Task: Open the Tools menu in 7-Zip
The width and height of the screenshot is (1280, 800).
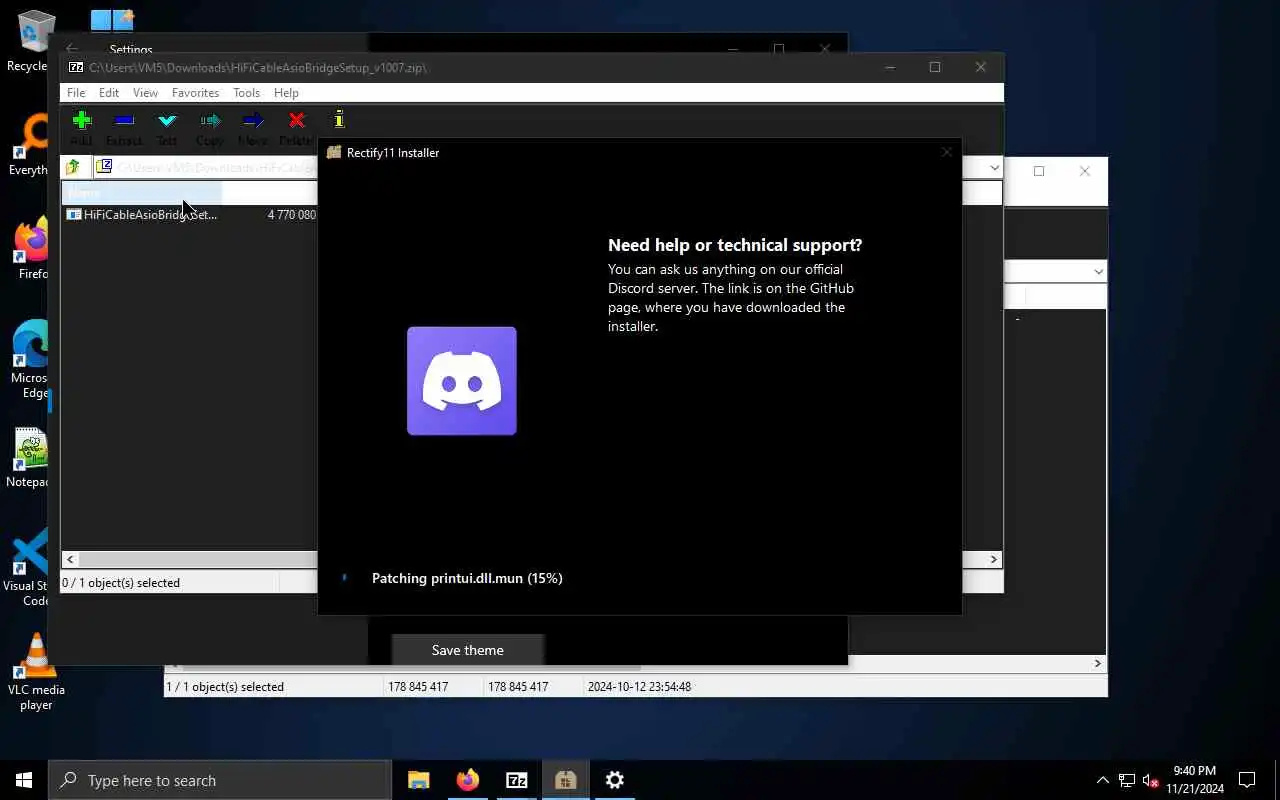Action: pyautogui.click(x=246, y=93)
